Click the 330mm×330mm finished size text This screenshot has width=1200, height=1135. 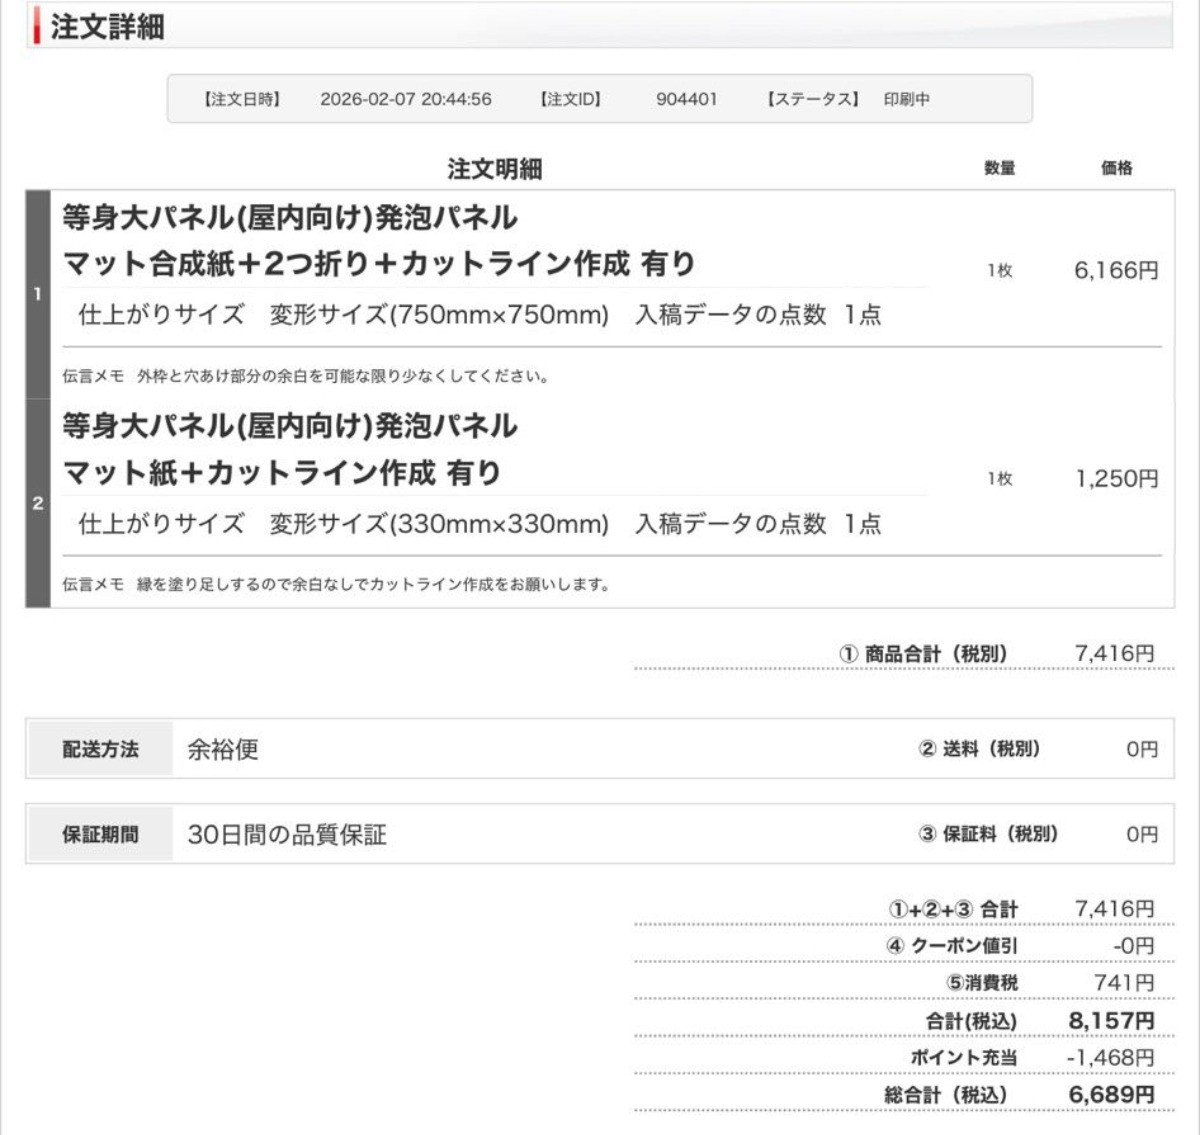439,524
